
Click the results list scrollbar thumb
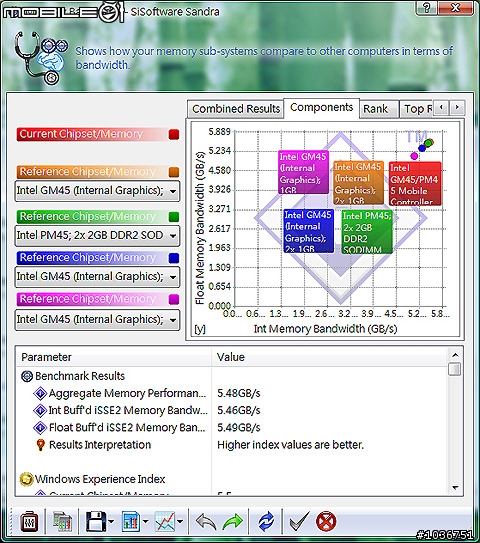454,369
